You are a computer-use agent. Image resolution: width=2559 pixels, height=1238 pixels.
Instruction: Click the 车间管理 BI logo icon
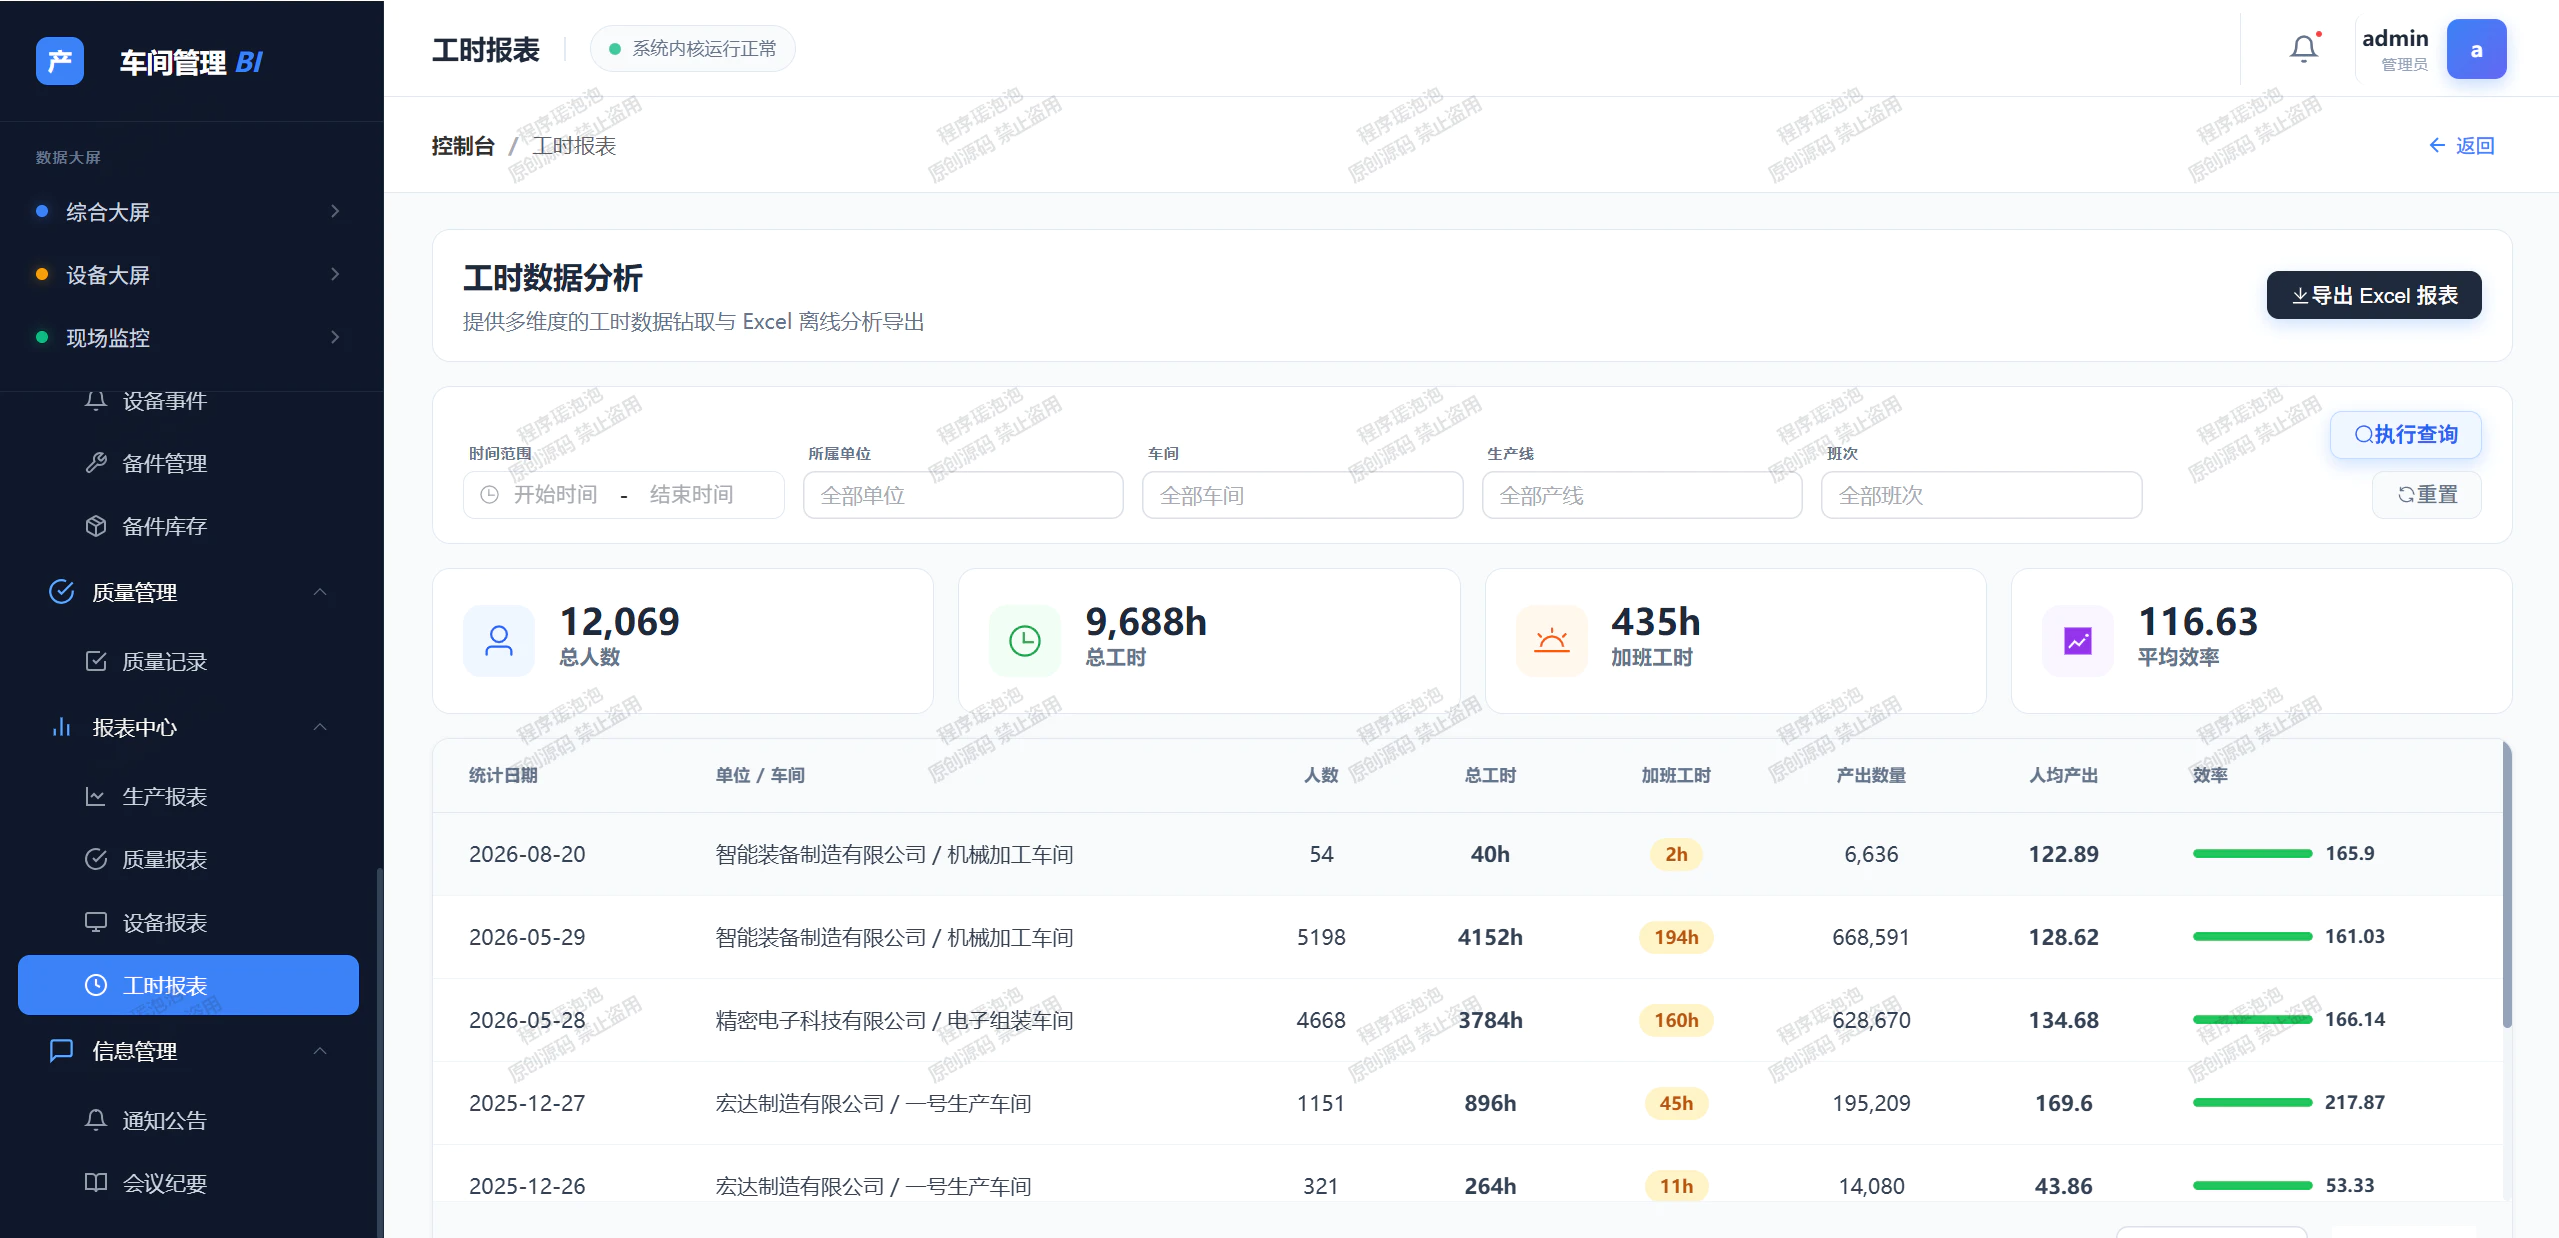(x=60, y=61)
